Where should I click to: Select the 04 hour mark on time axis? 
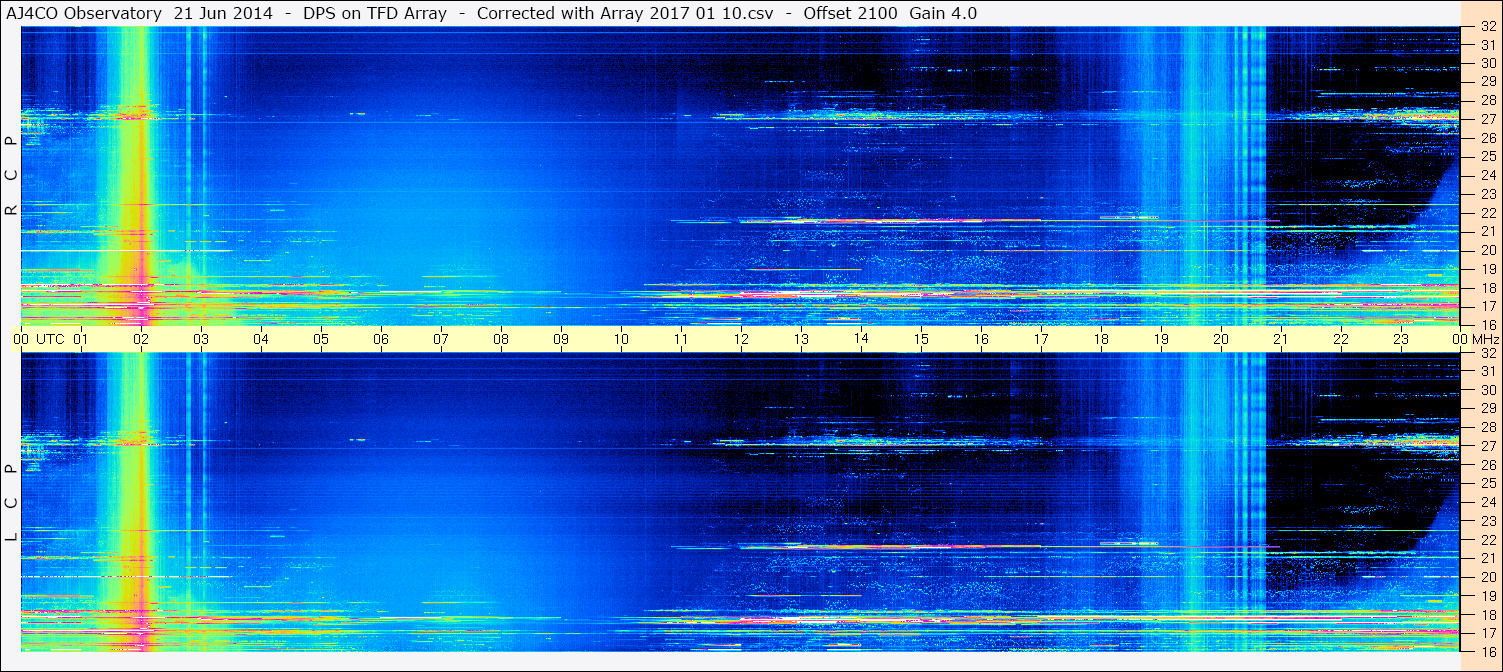(261, 339)
